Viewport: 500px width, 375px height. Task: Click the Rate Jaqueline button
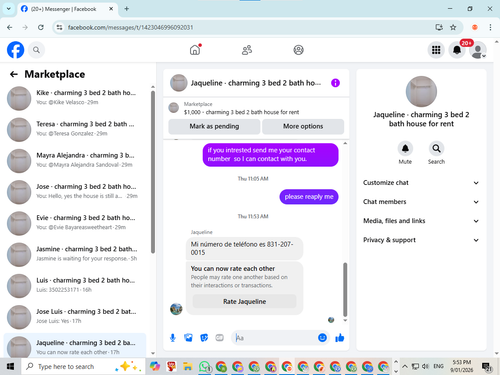click(x=244, y=301)
